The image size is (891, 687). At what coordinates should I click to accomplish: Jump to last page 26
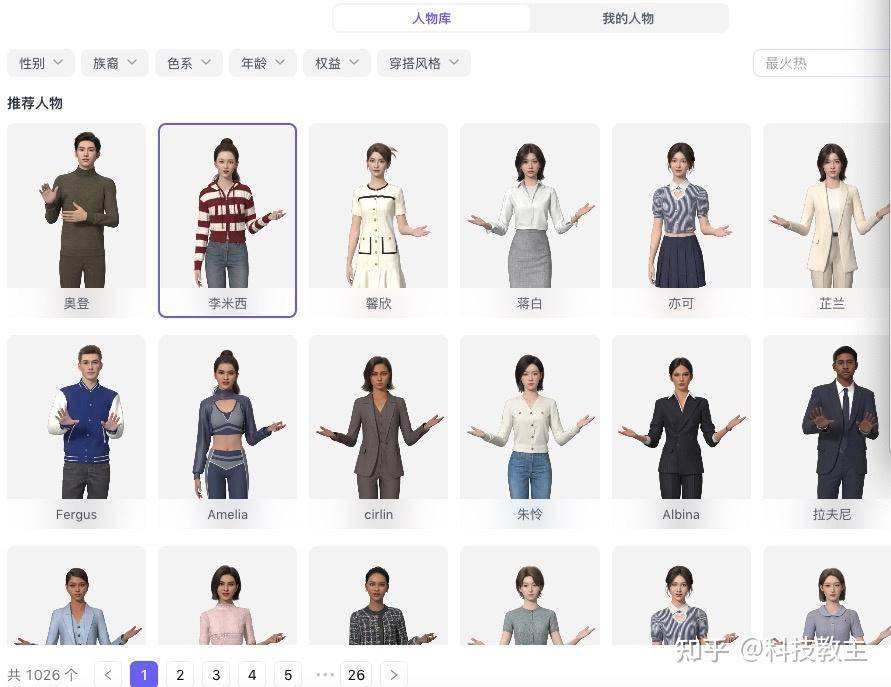click(x=356, y=674)
